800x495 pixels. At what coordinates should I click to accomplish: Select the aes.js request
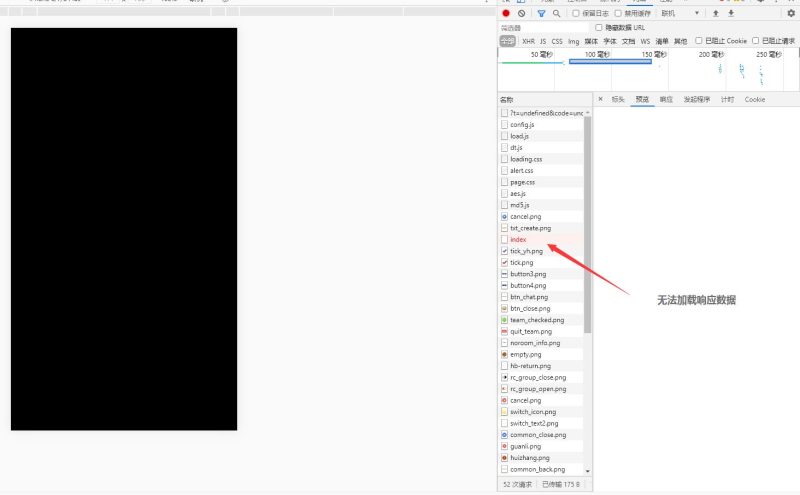pyautogui.click(x=541, y=193)
